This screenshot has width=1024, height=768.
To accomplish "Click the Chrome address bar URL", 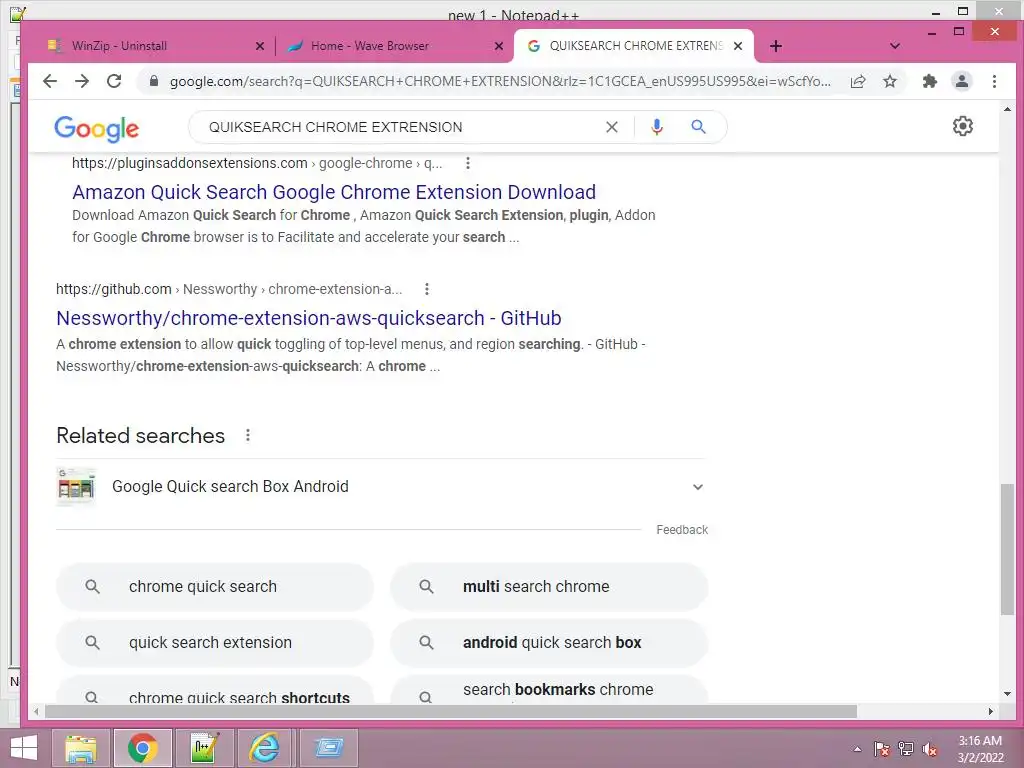I will [500, 81].
